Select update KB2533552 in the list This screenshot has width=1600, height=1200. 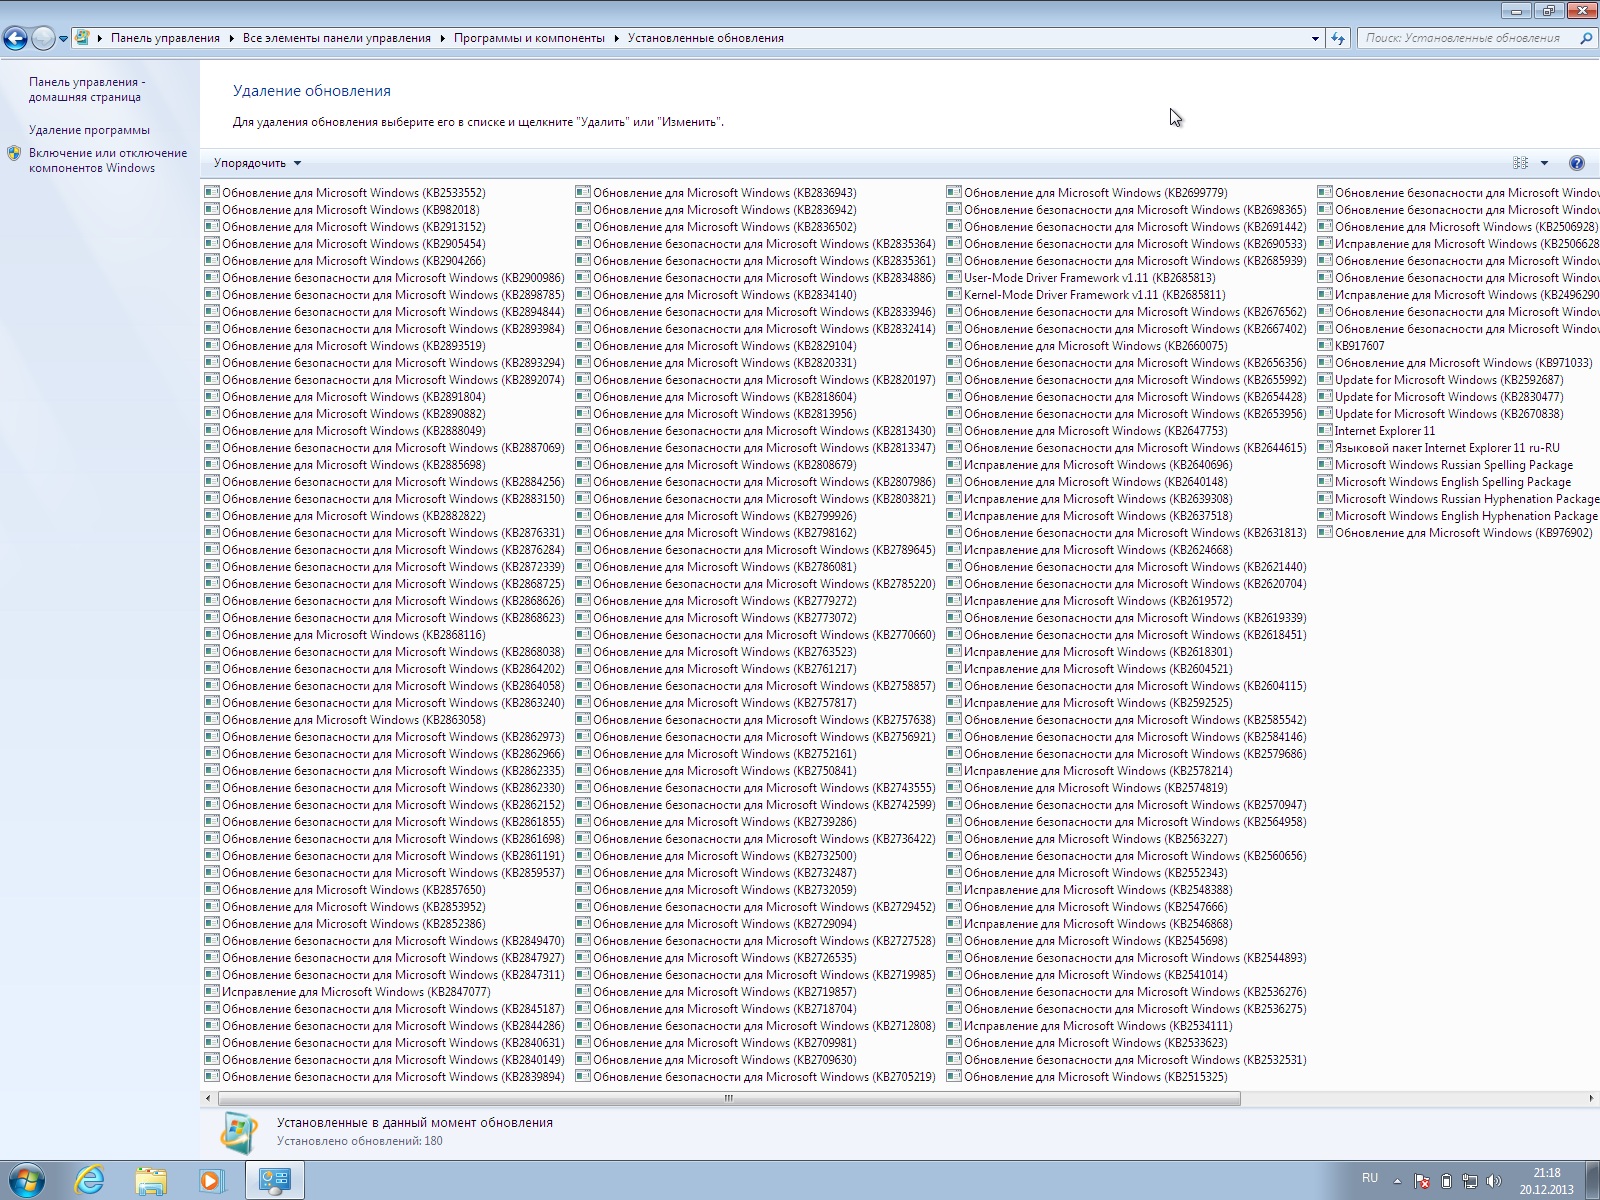353,193
